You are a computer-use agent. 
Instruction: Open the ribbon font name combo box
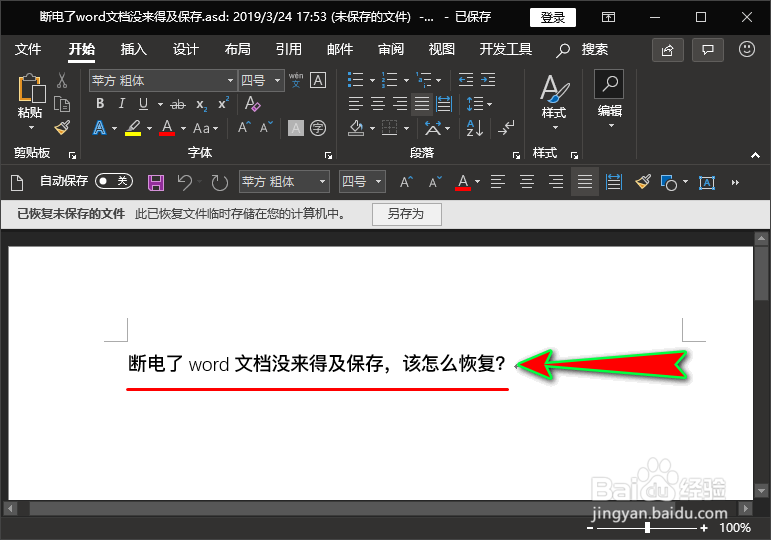pos(162,80)
